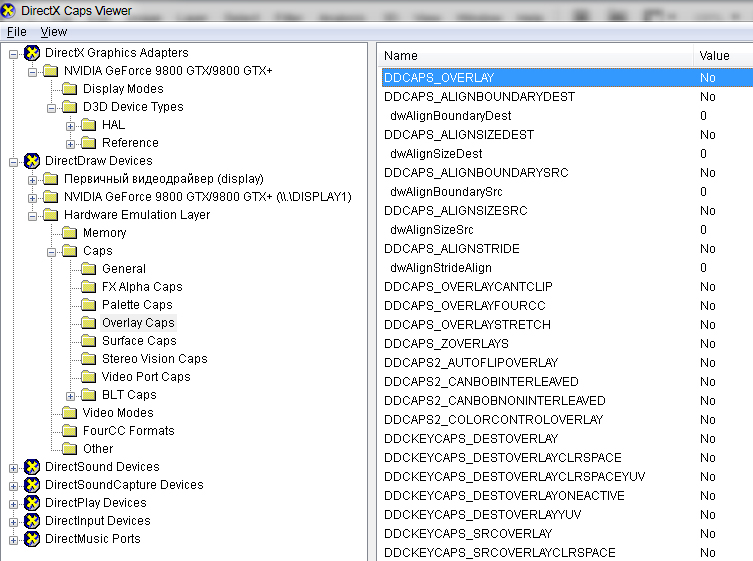Viewport: 753px width, 561px height.
Task: Open the View menu
Action: 54,32
